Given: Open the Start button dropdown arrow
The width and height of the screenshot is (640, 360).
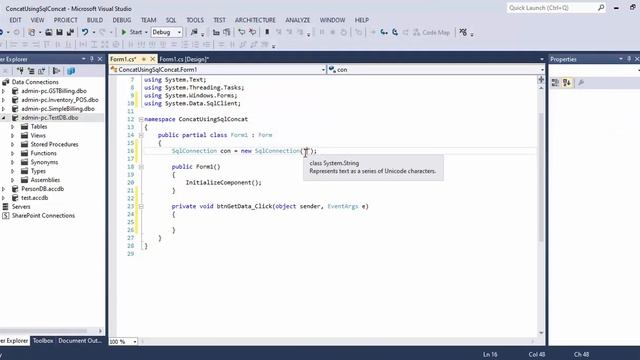Looking at the screenshot, I should pos(146,32).
